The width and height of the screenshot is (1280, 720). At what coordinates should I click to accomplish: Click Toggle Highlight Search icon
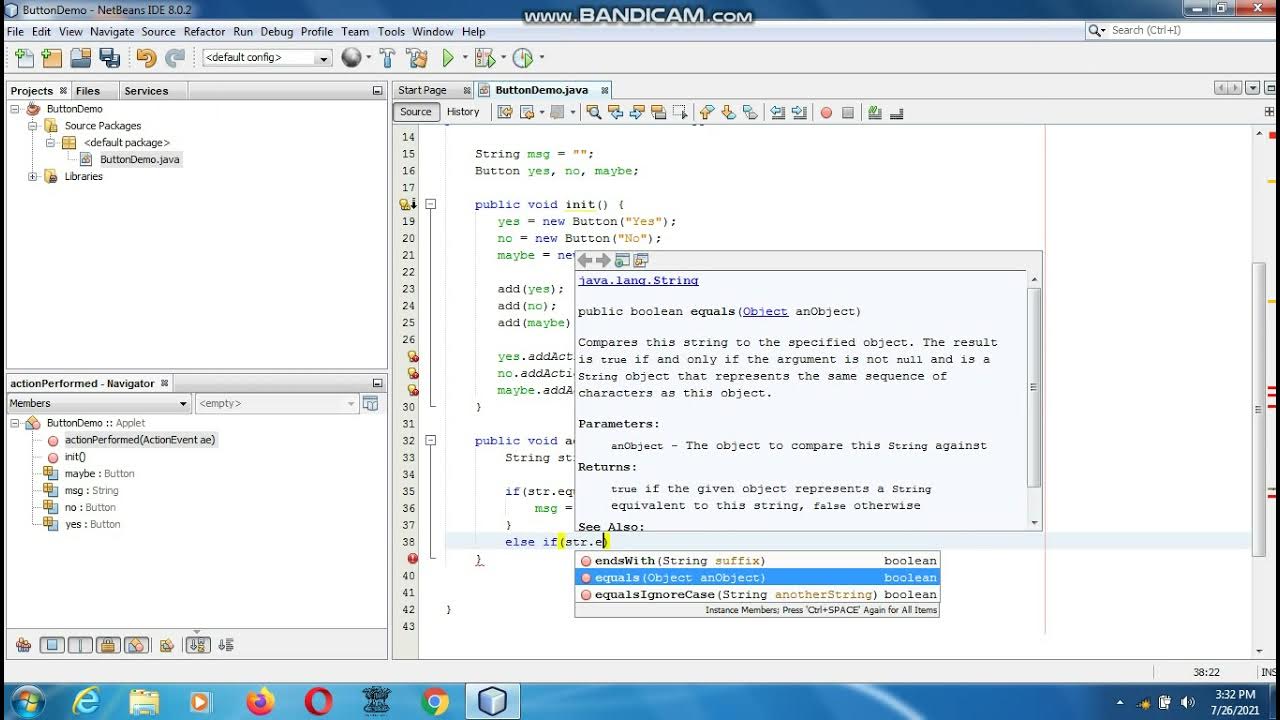coord(658,112)
